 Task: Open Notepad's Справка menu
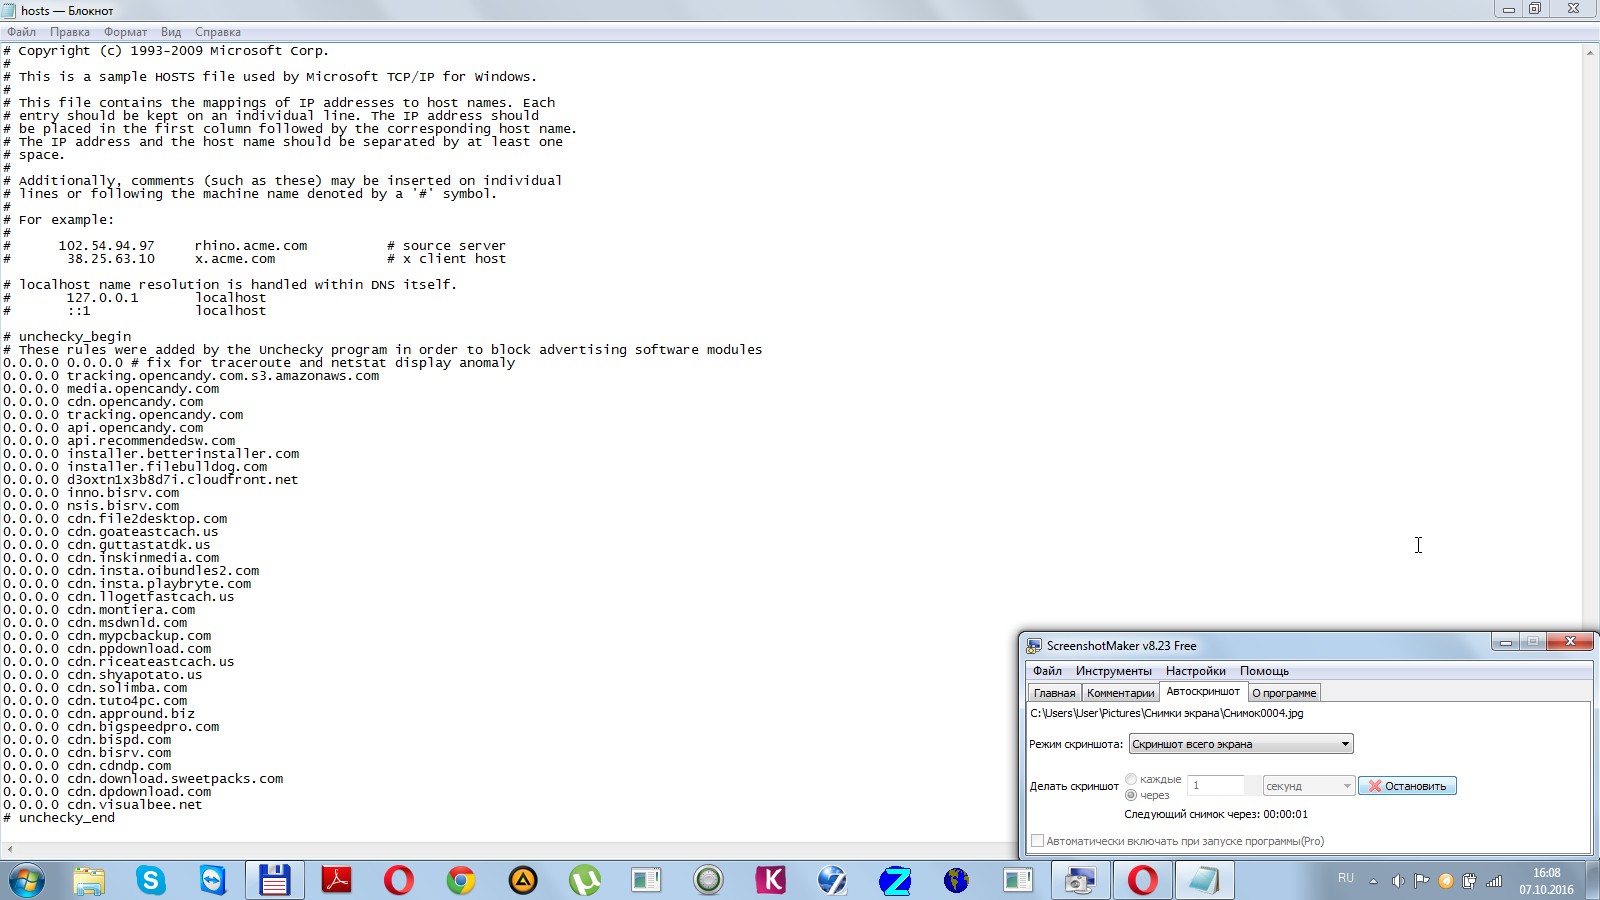(218, 32)
